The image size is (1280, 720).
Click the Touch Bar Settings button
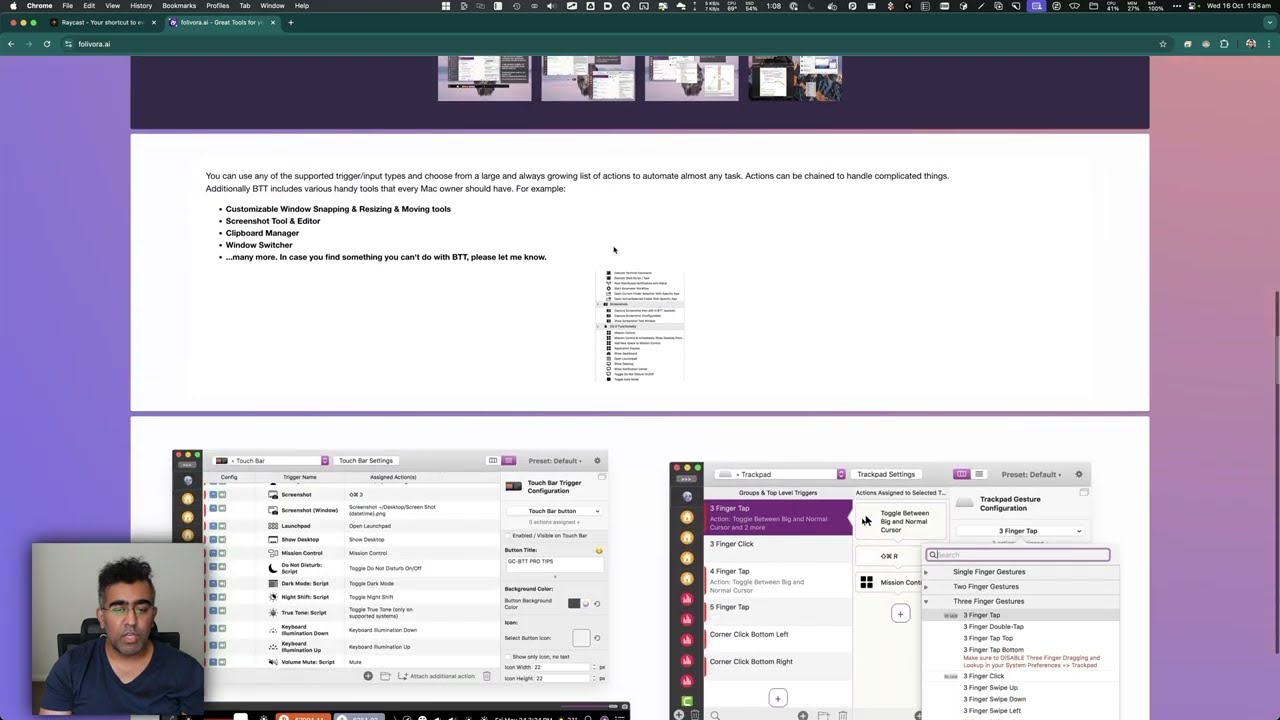[366, 461]
